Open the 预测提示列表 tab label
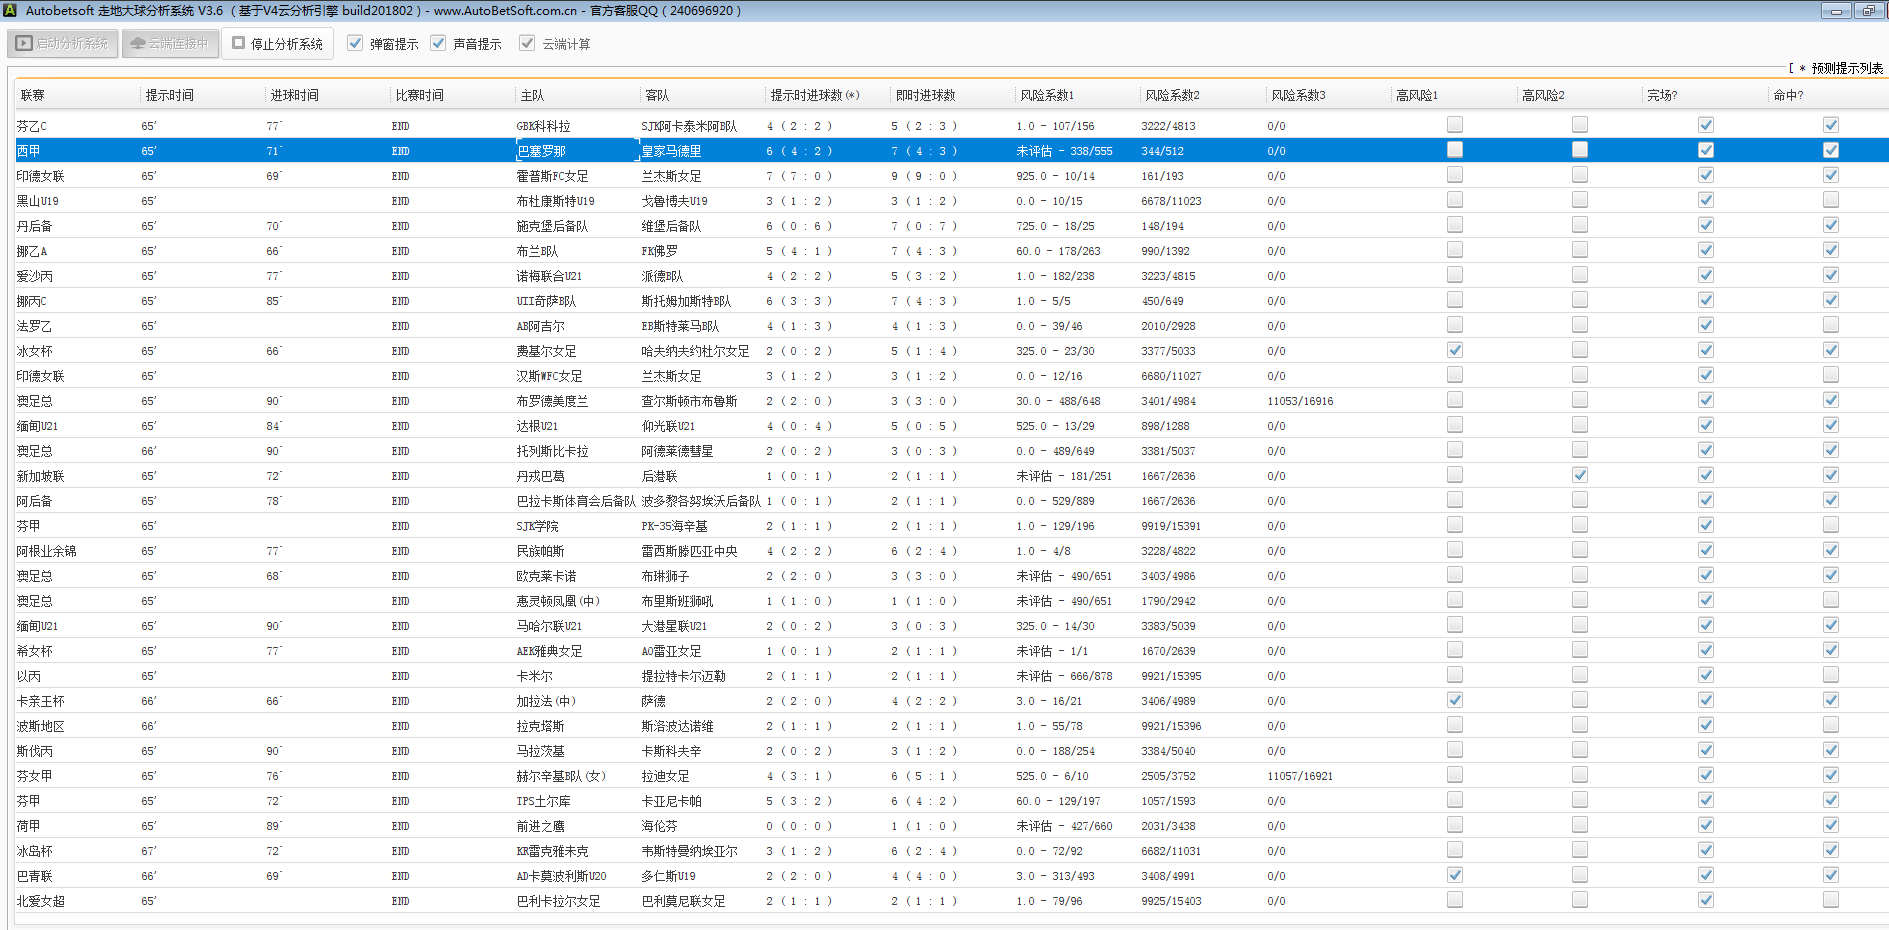Viewport: 1889px width, 930px height. (1846, 69)
